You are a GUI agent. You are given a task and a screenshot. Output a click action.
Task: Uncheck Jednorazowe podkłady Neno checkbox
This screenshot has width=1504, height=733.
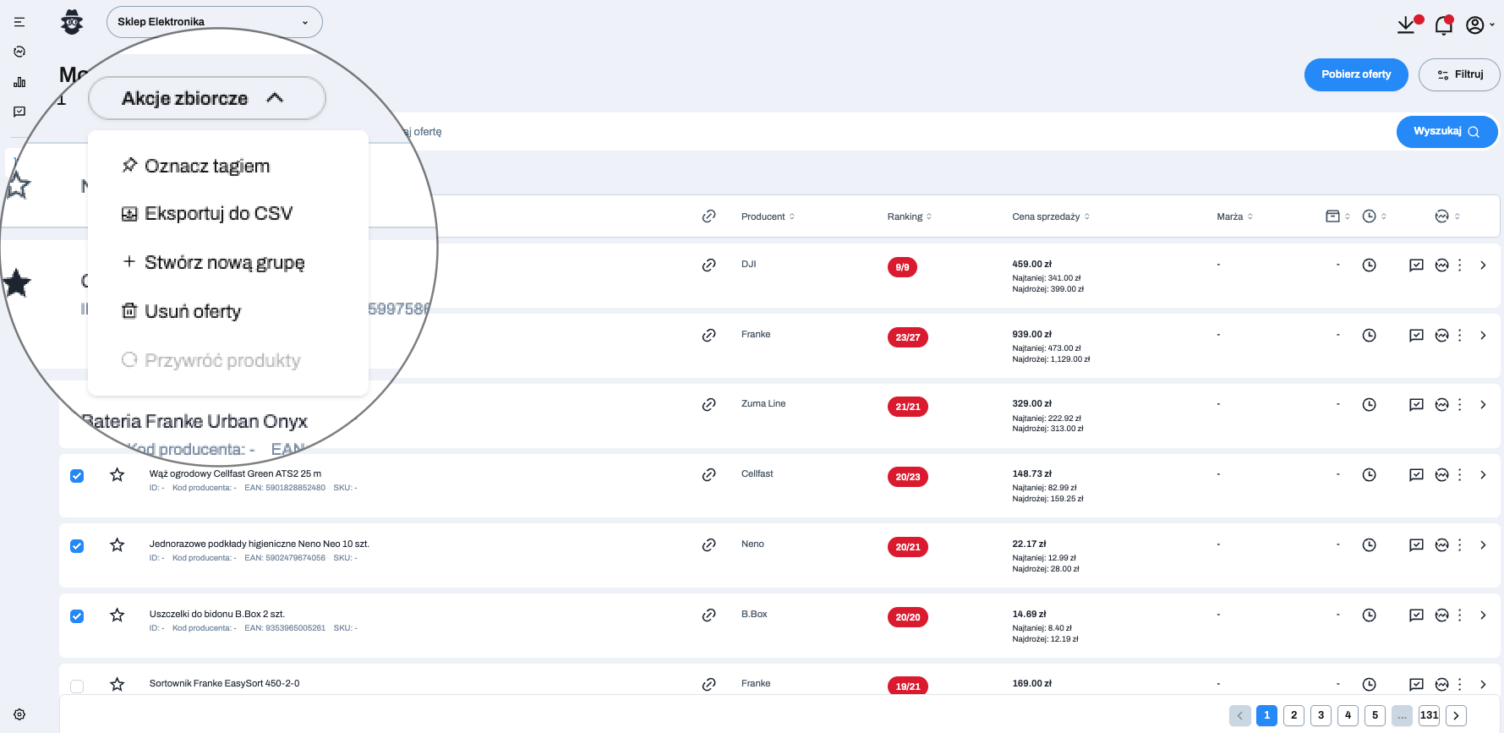tap(77, 546)
